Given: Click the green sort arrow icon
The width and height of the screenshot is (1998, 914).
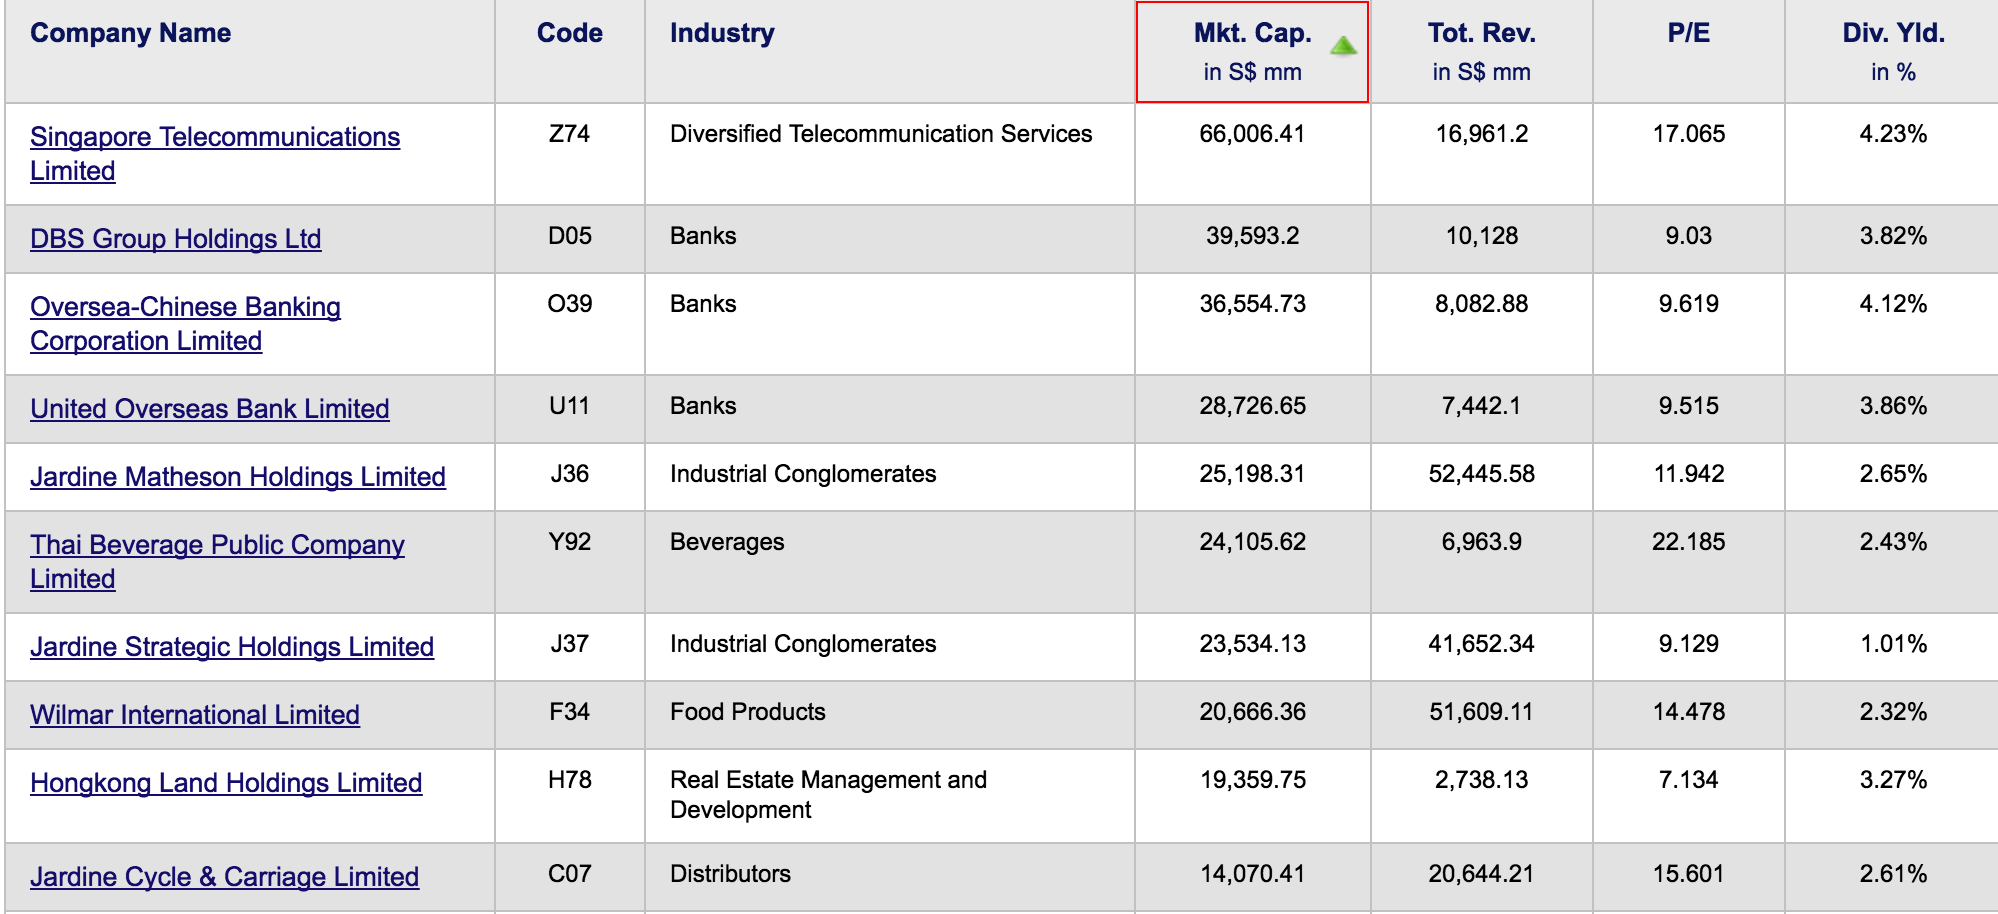Looking at the screenshot, I should point(1343,45).
